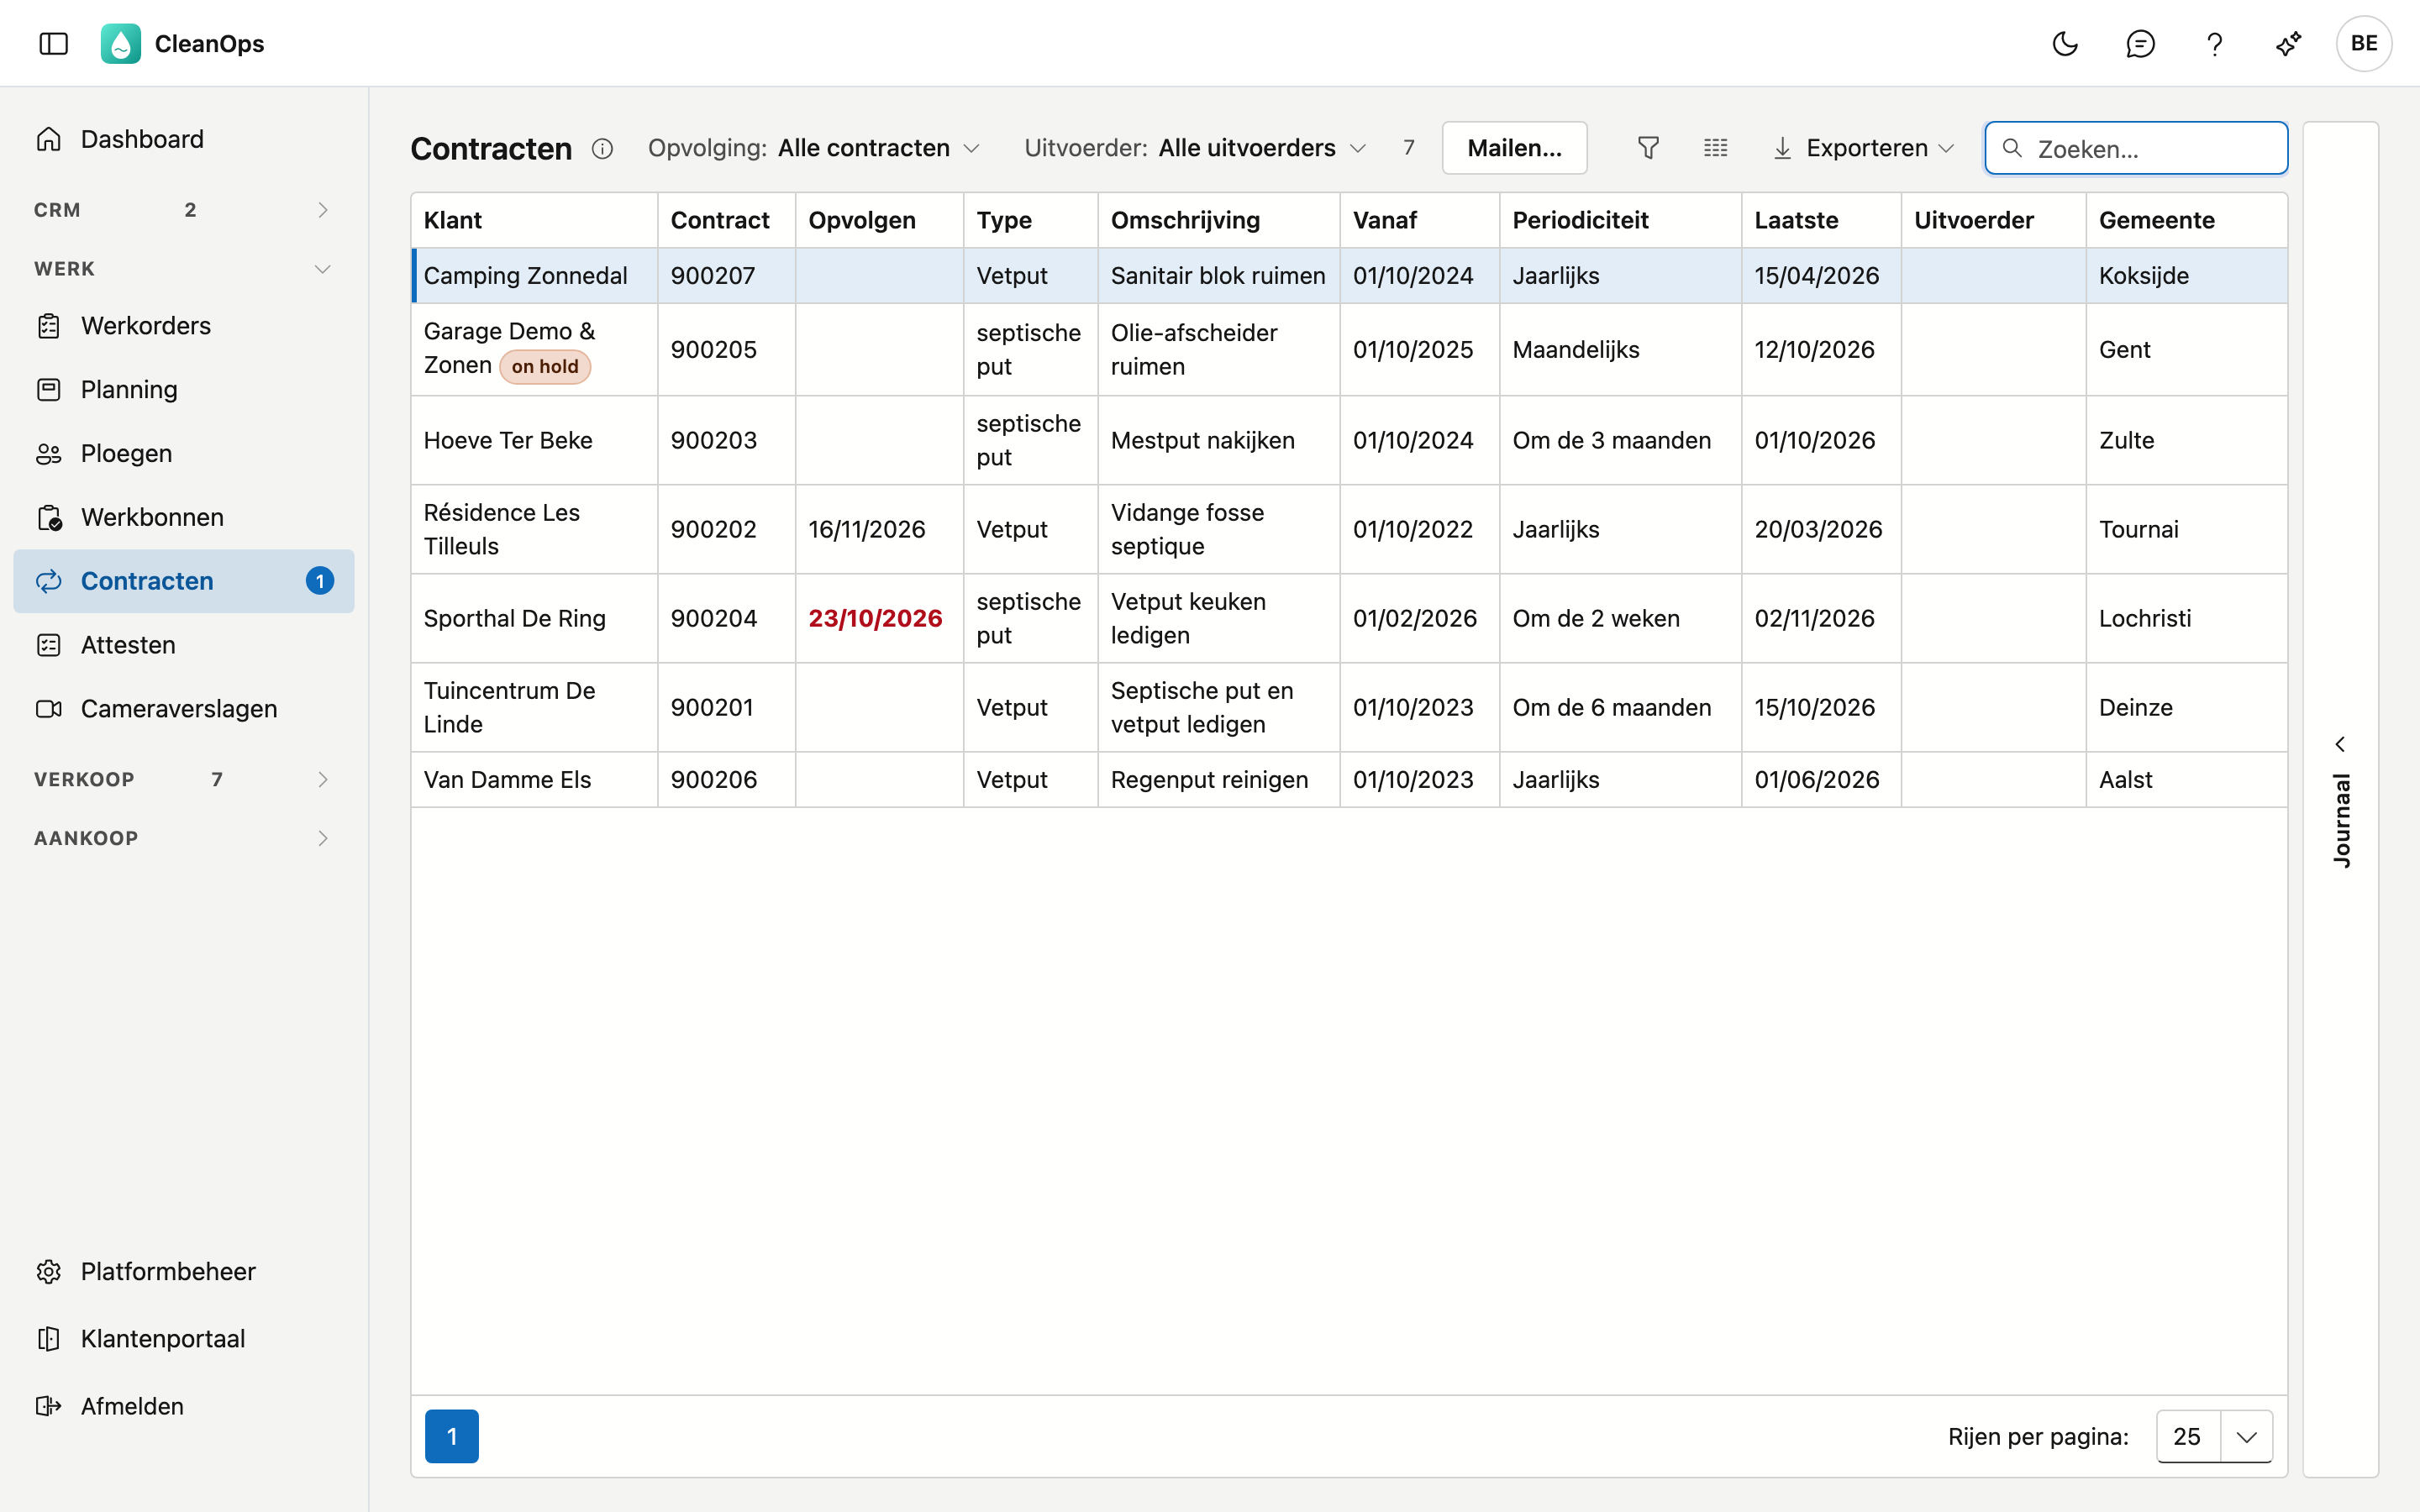Open Platformbeheer settings
Image resolution: width=2420 pixels, height=1512 pixels.
[x=184, y=1271]
